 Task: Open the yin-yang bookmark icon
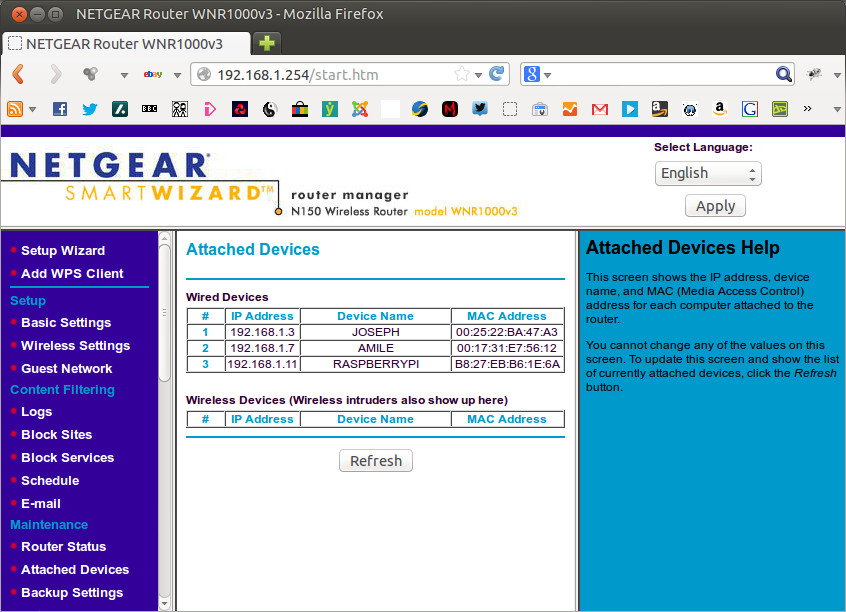click(270, 109)
